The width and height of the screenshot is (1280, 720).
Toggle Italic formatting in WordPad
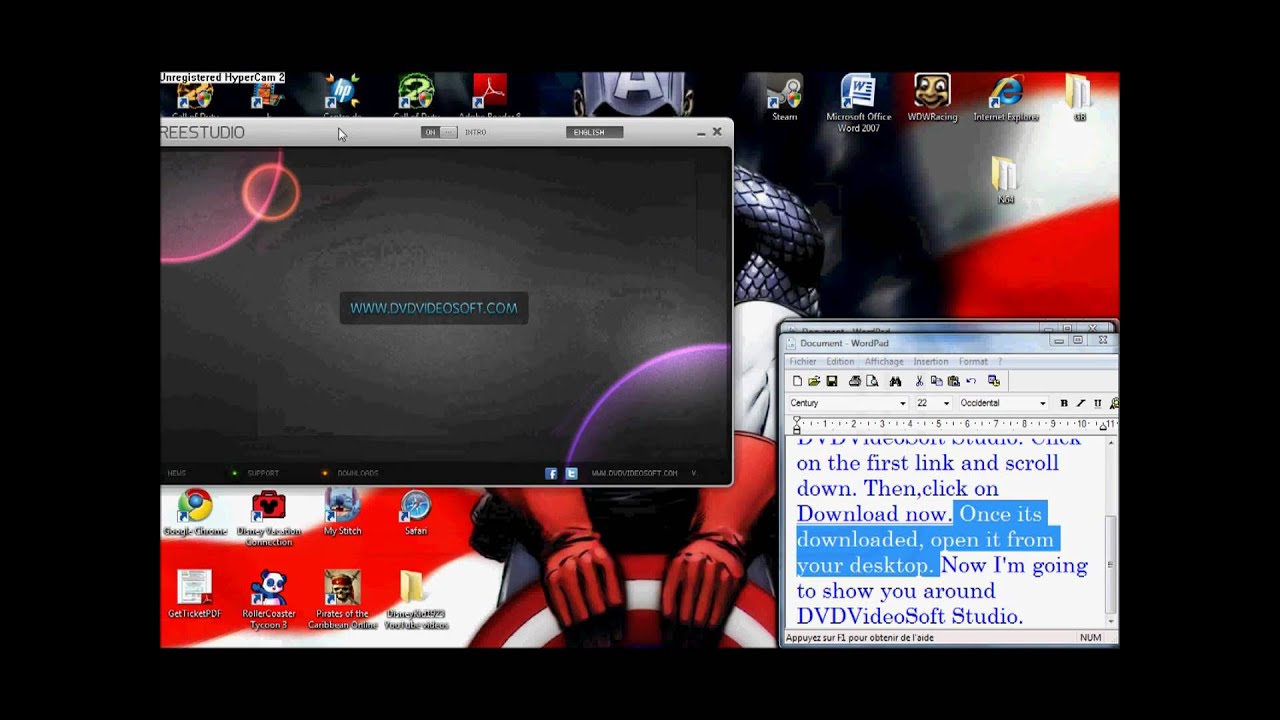click(1081, 403)
